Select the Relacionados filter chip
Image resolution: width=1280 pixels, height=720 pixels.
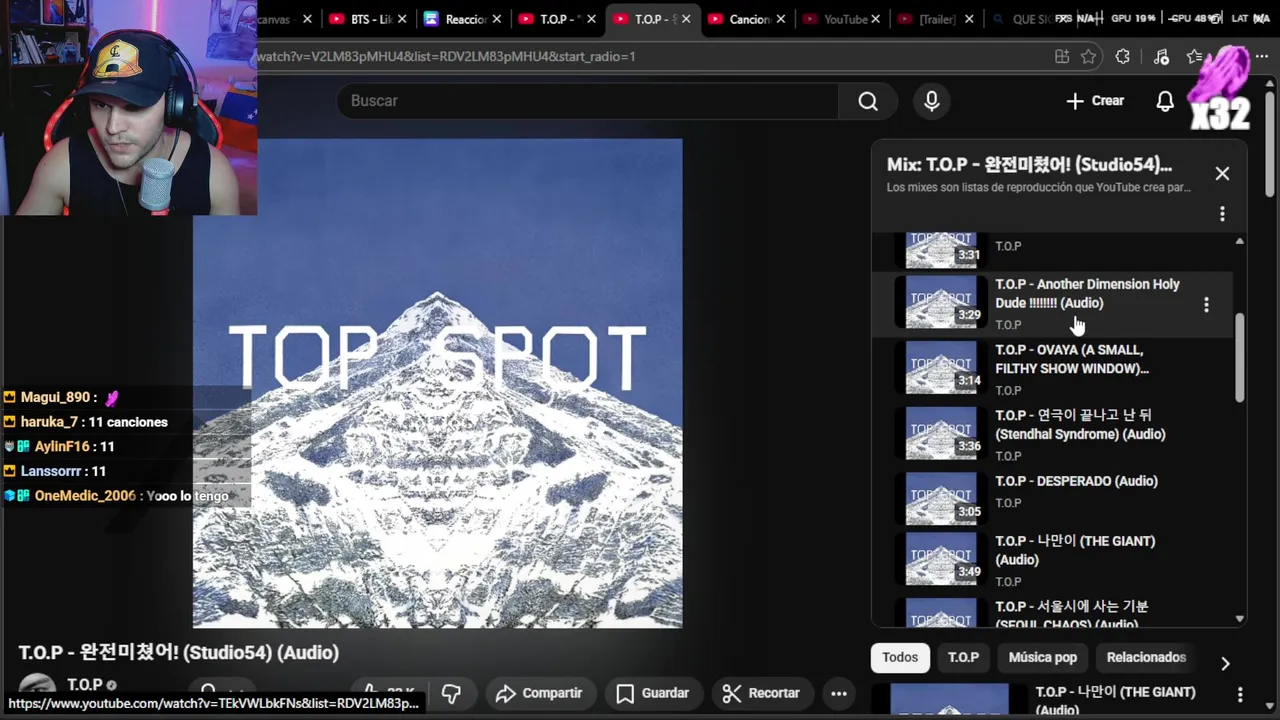pos(1146,657)
